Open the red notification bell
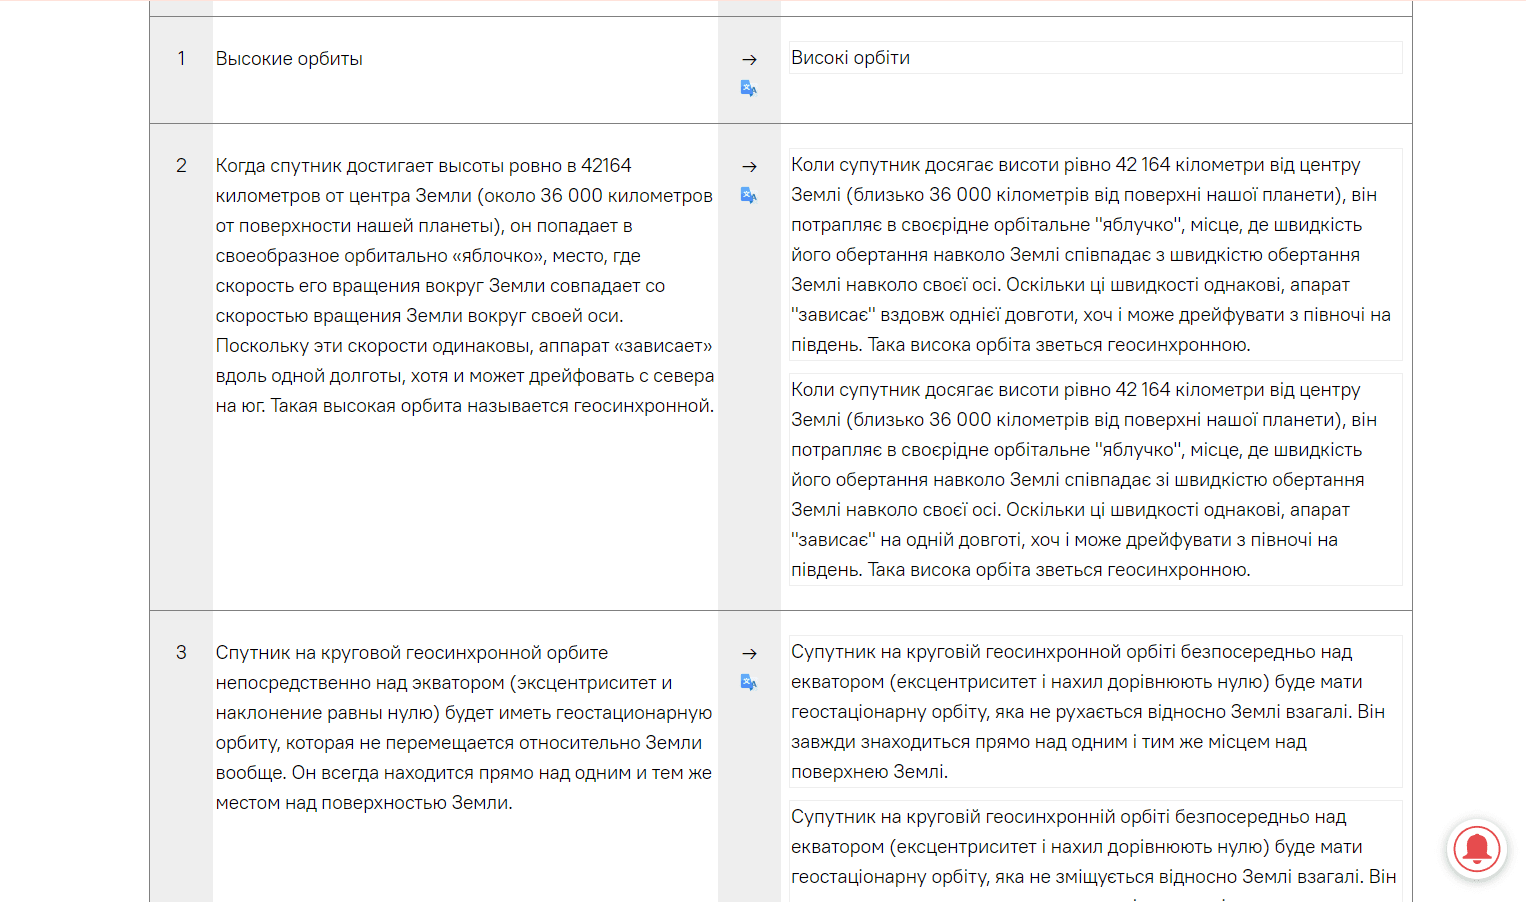1526x902 pixels. [x=1476, y=849]
